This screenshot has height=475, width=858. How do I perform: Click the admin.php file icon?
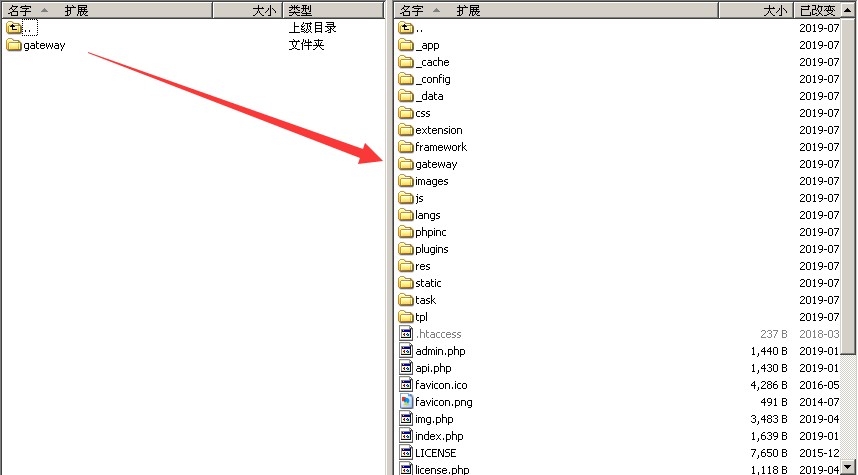pos(405,350)
